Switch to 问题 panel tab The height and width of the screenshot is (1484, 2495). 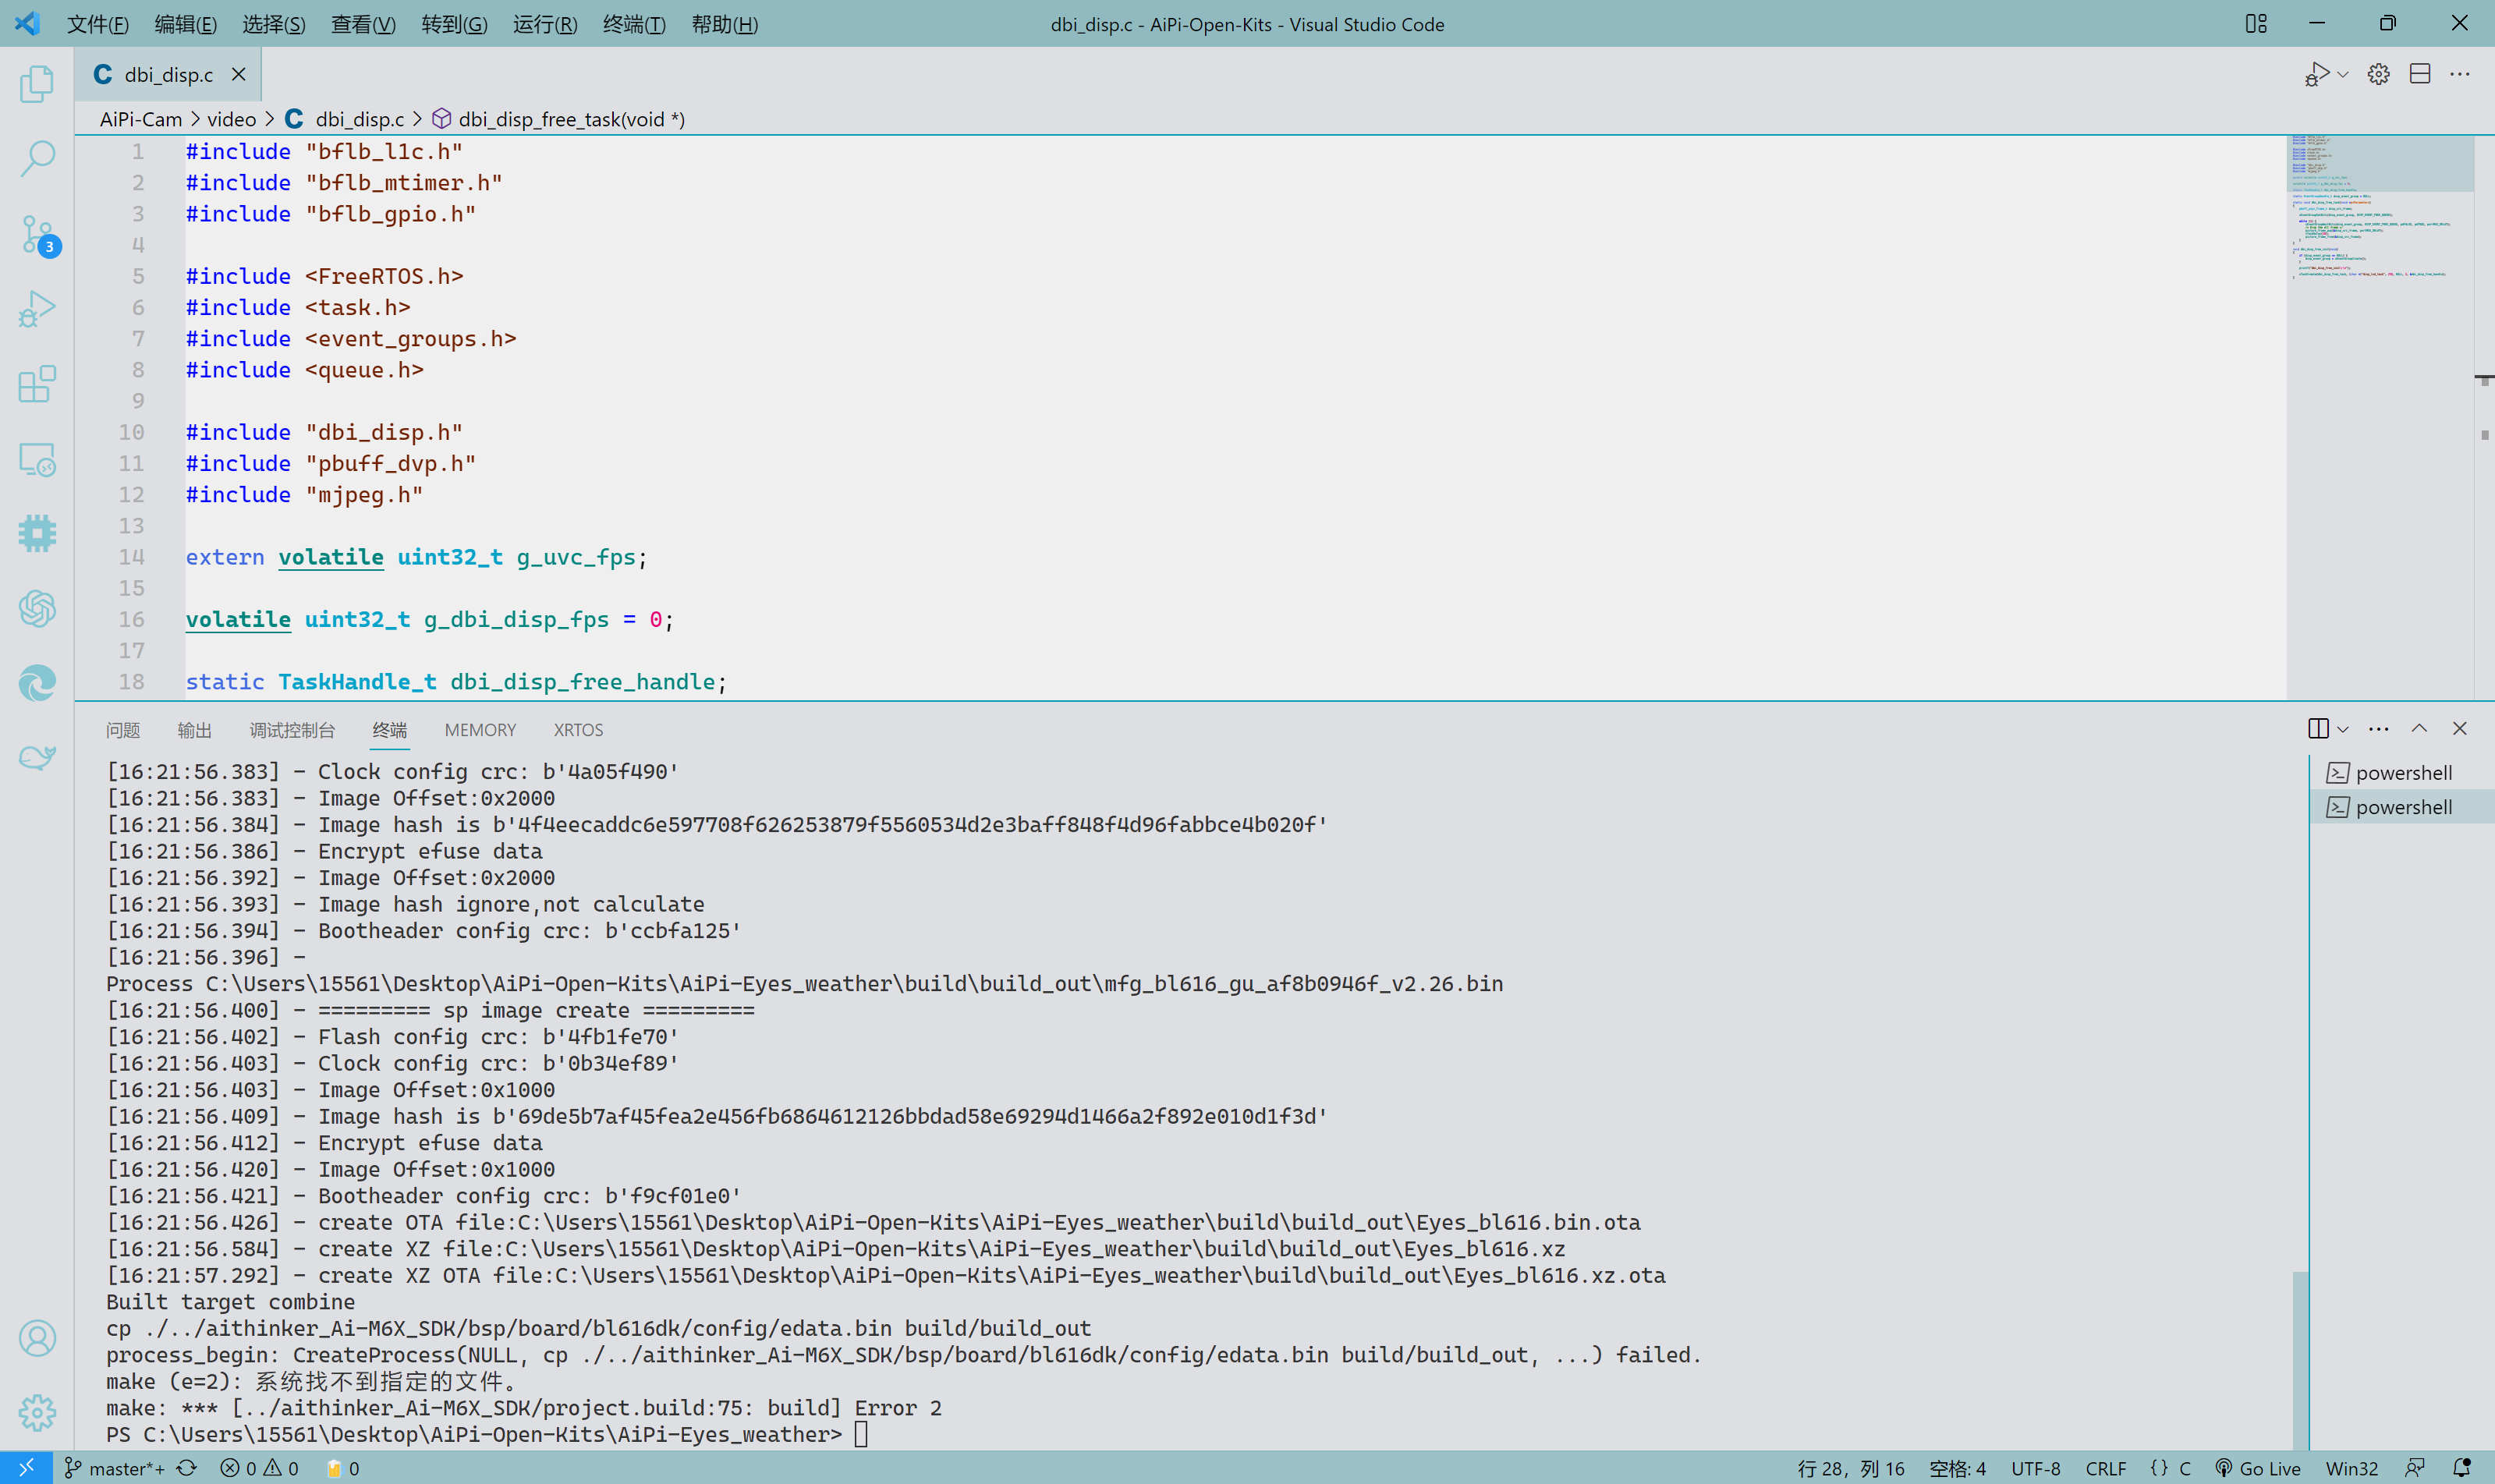[x=123, y=730]
